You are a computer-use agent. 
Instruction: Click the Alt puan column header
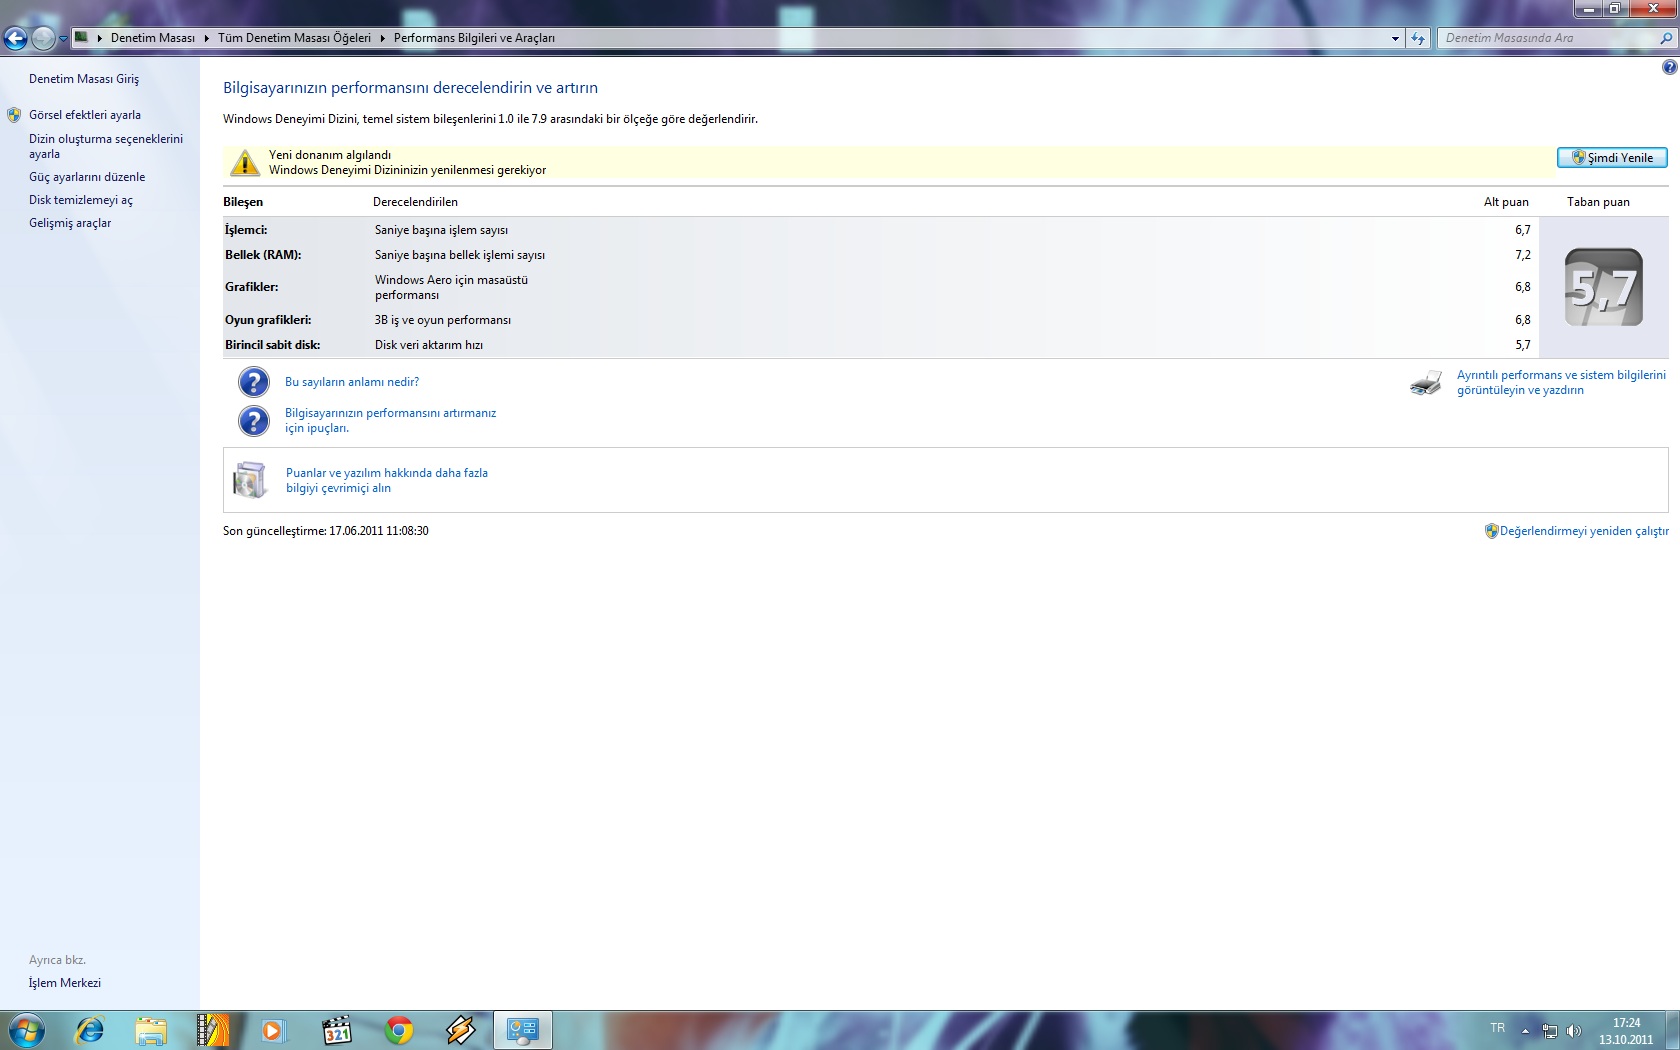(1506, 202)
